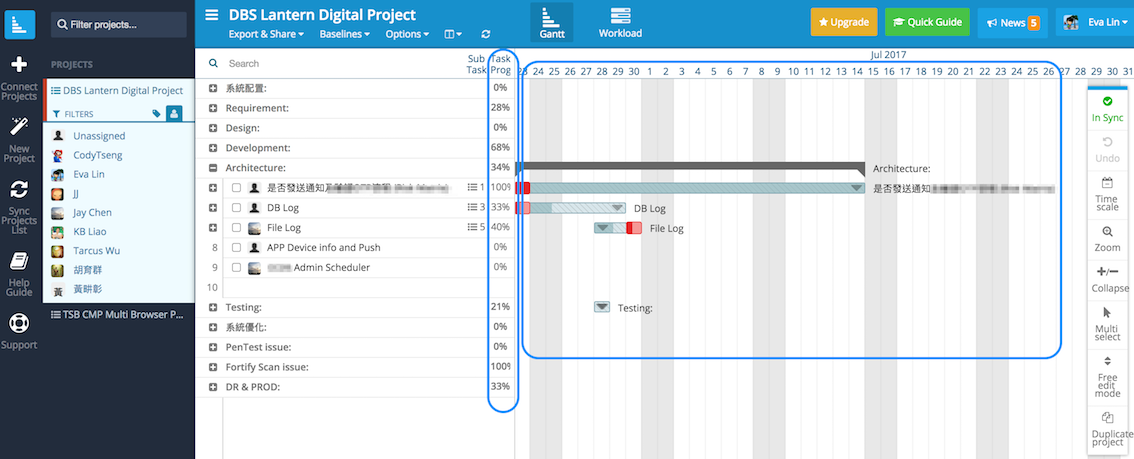Open subtask list icon for DB Log
1134x459 pixels.
pos(472,207)
